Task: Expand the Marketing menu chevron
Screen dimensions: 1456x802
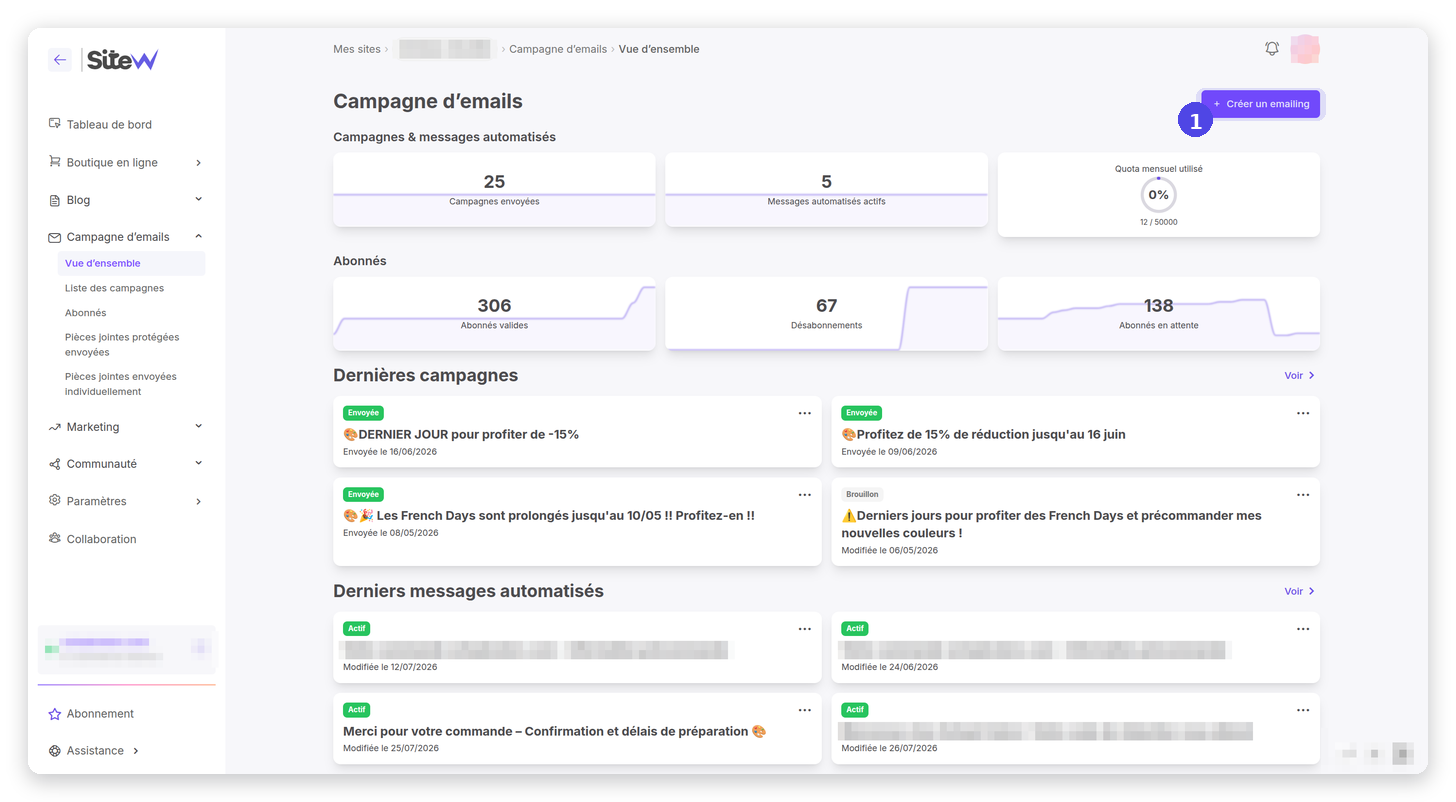Action: coord(198,426)
